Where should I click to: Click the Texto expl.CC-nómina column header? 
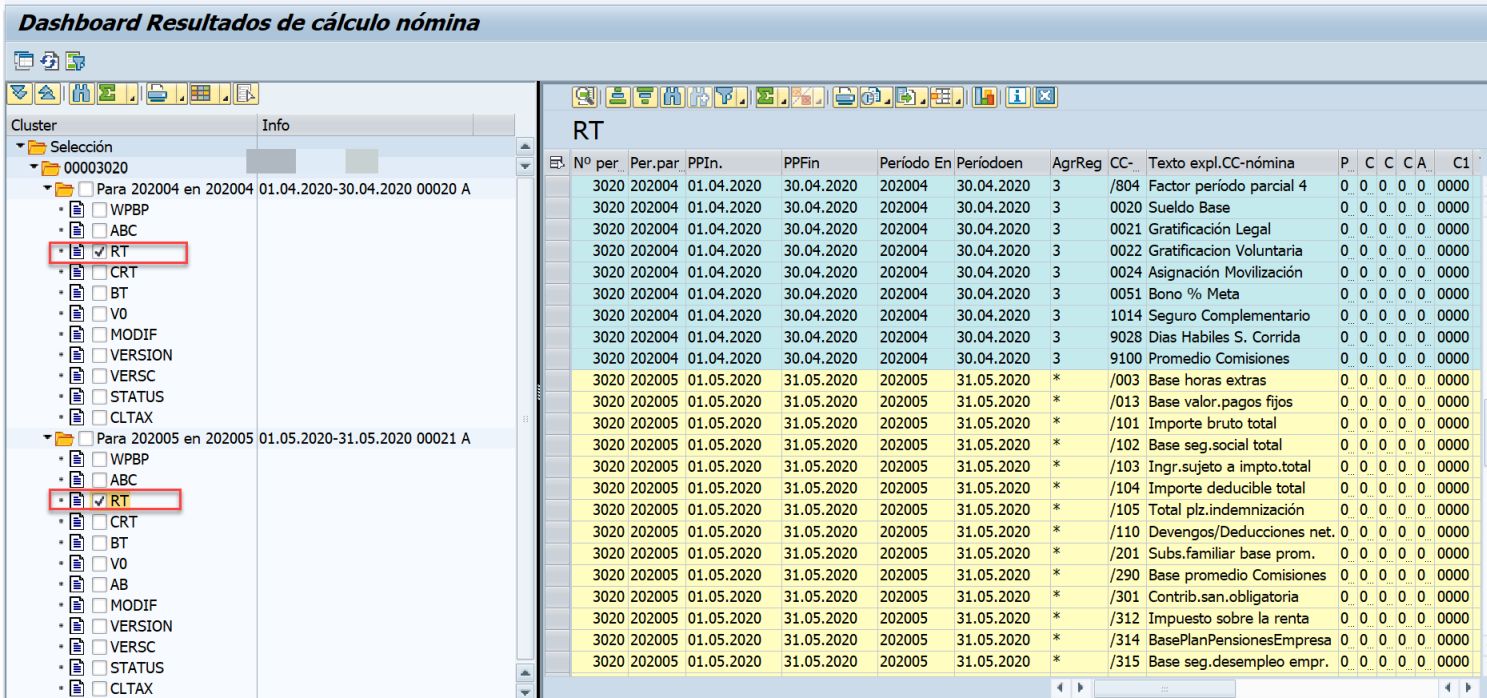[1241, 162]
